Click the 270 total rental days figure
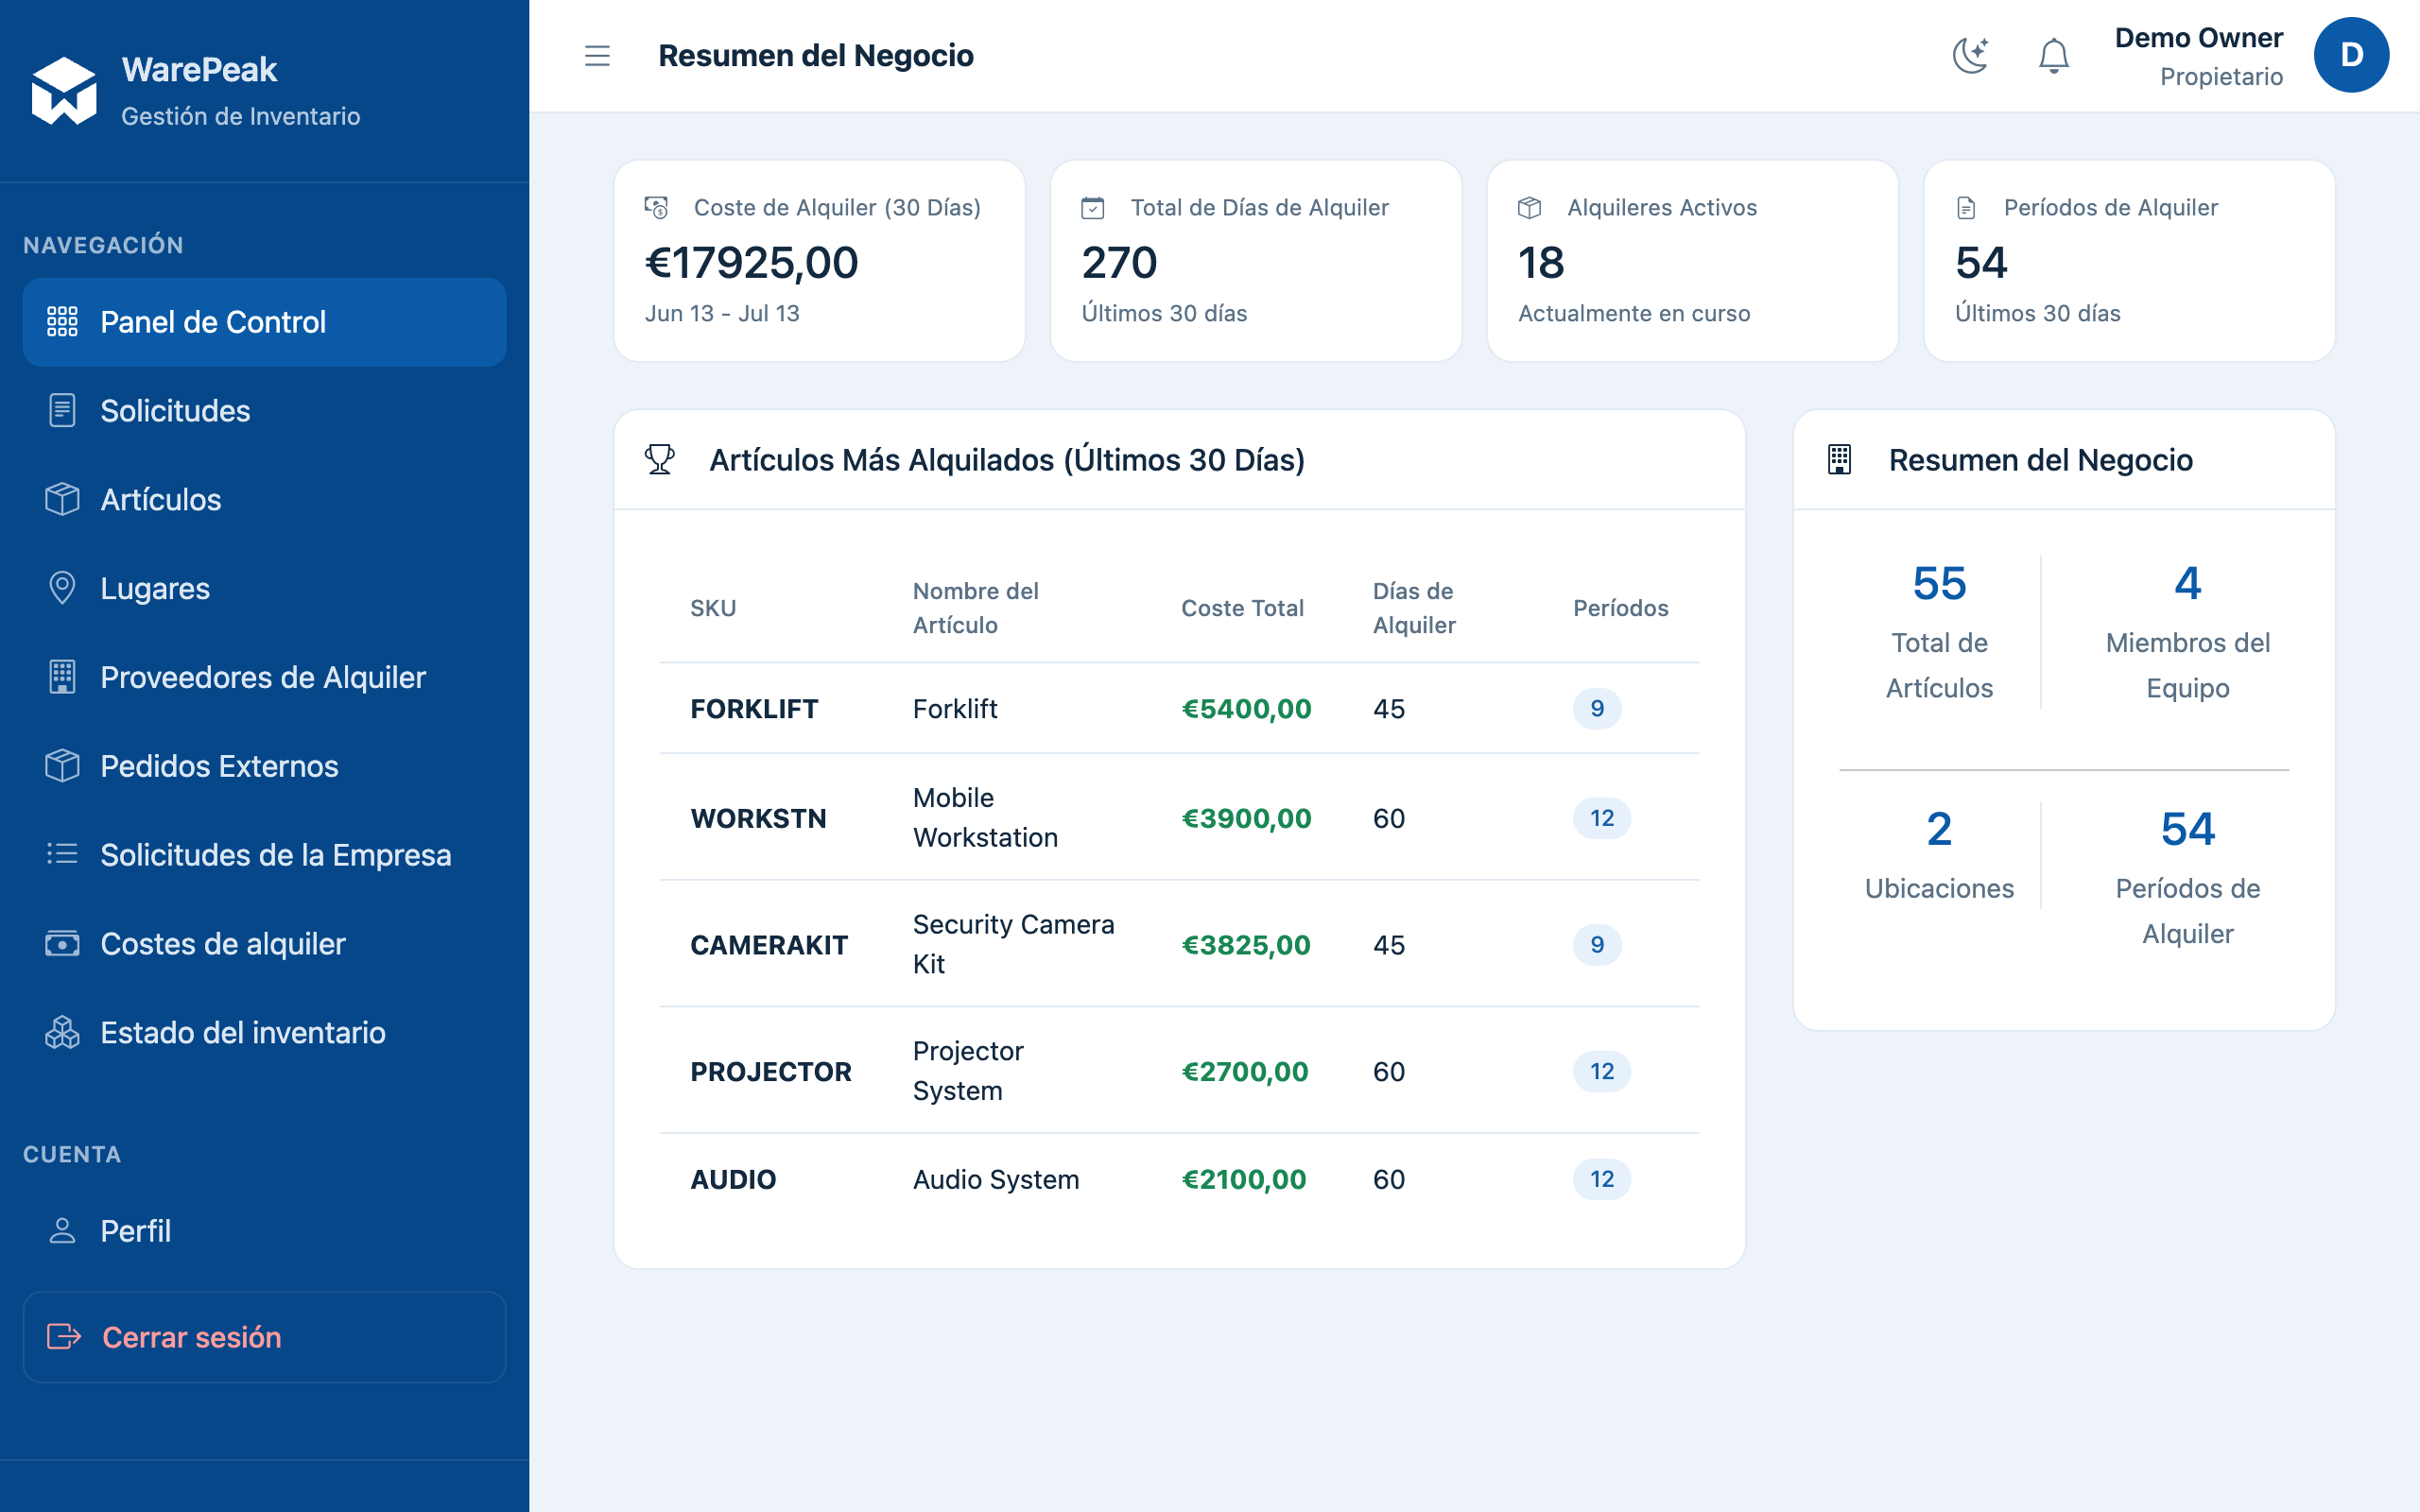The width and height of the screenshot is (2420, 1512). tap(1119, 263)
